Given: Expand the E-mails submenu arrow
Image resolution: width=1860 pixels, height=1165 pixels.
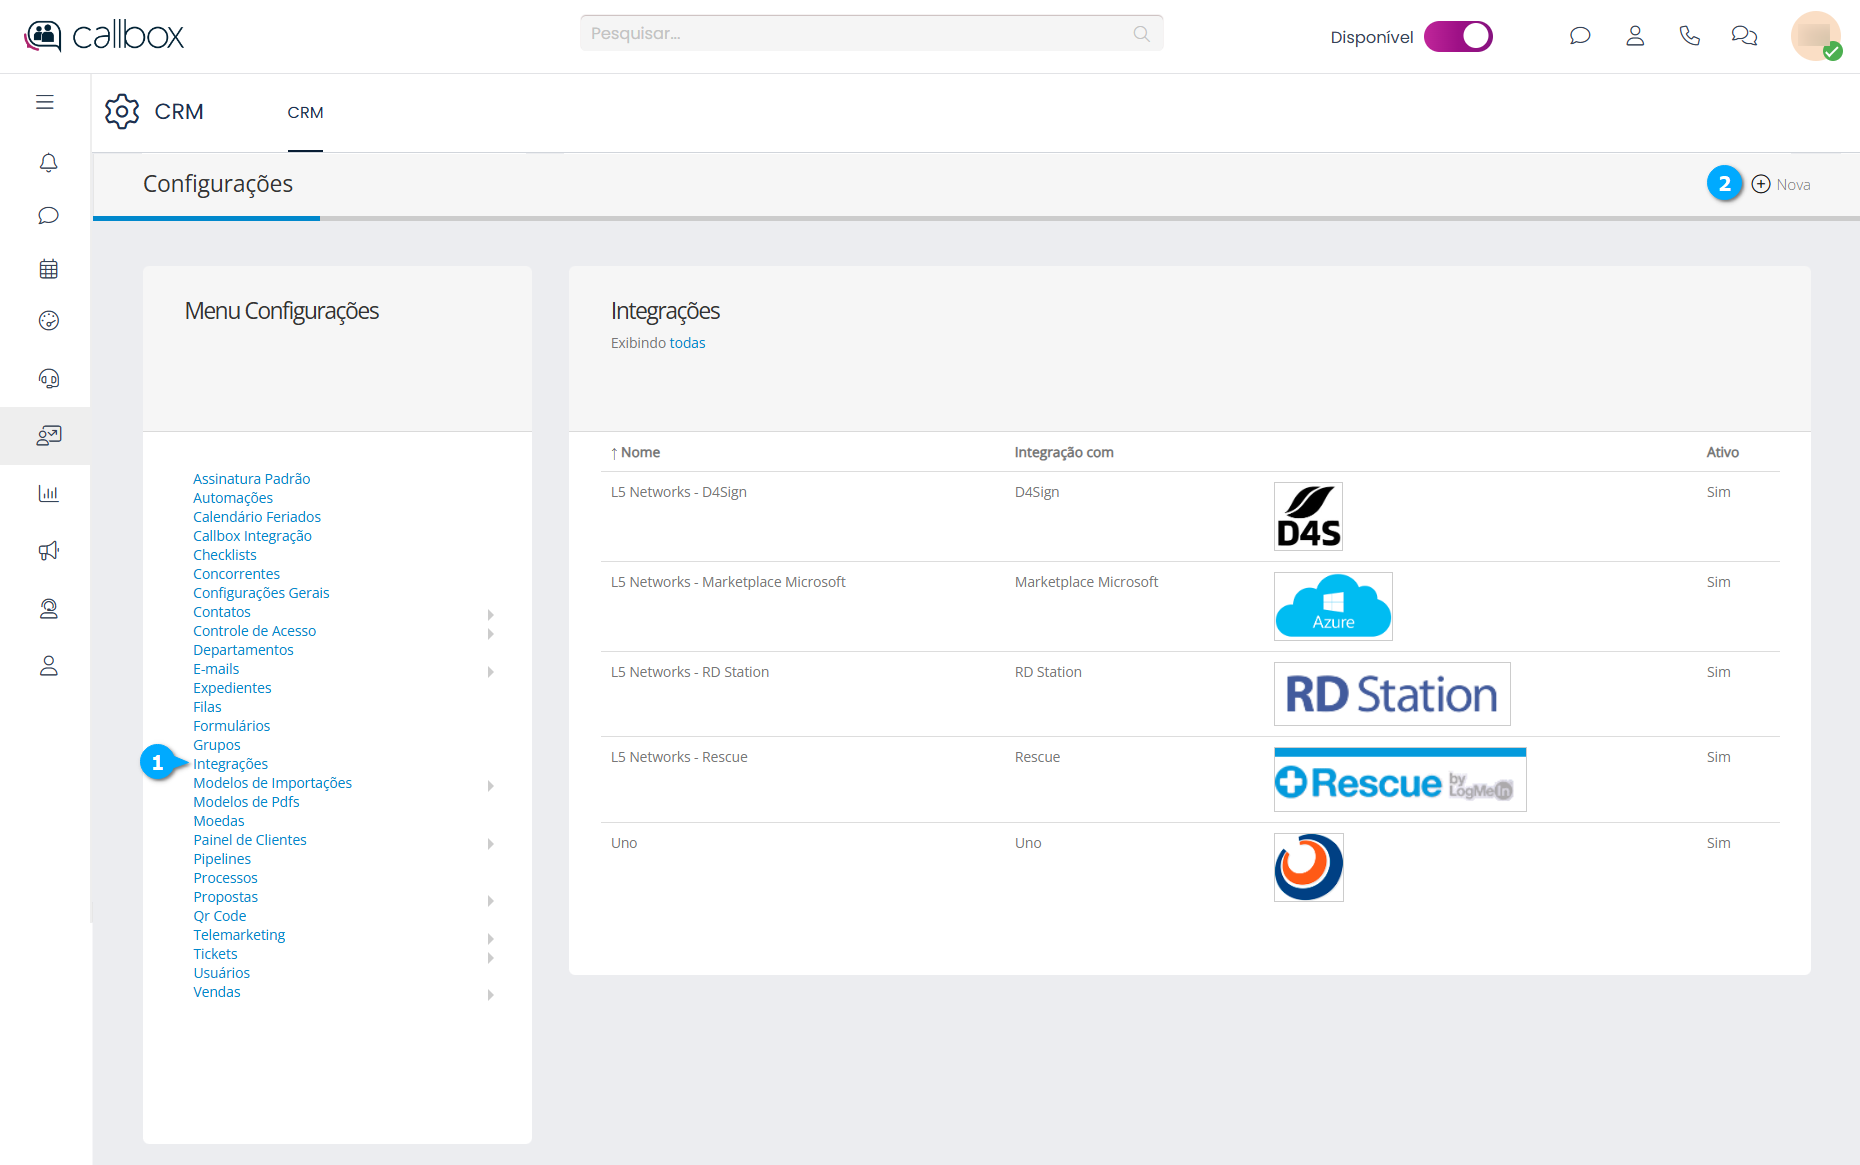Looking at the screenshot, I should tap(490, 671).
